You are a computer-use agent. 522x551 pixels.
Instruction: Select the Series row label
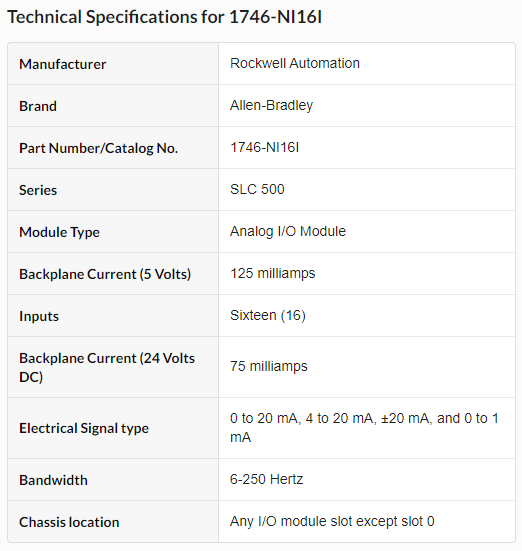click(x=38, y=190)
